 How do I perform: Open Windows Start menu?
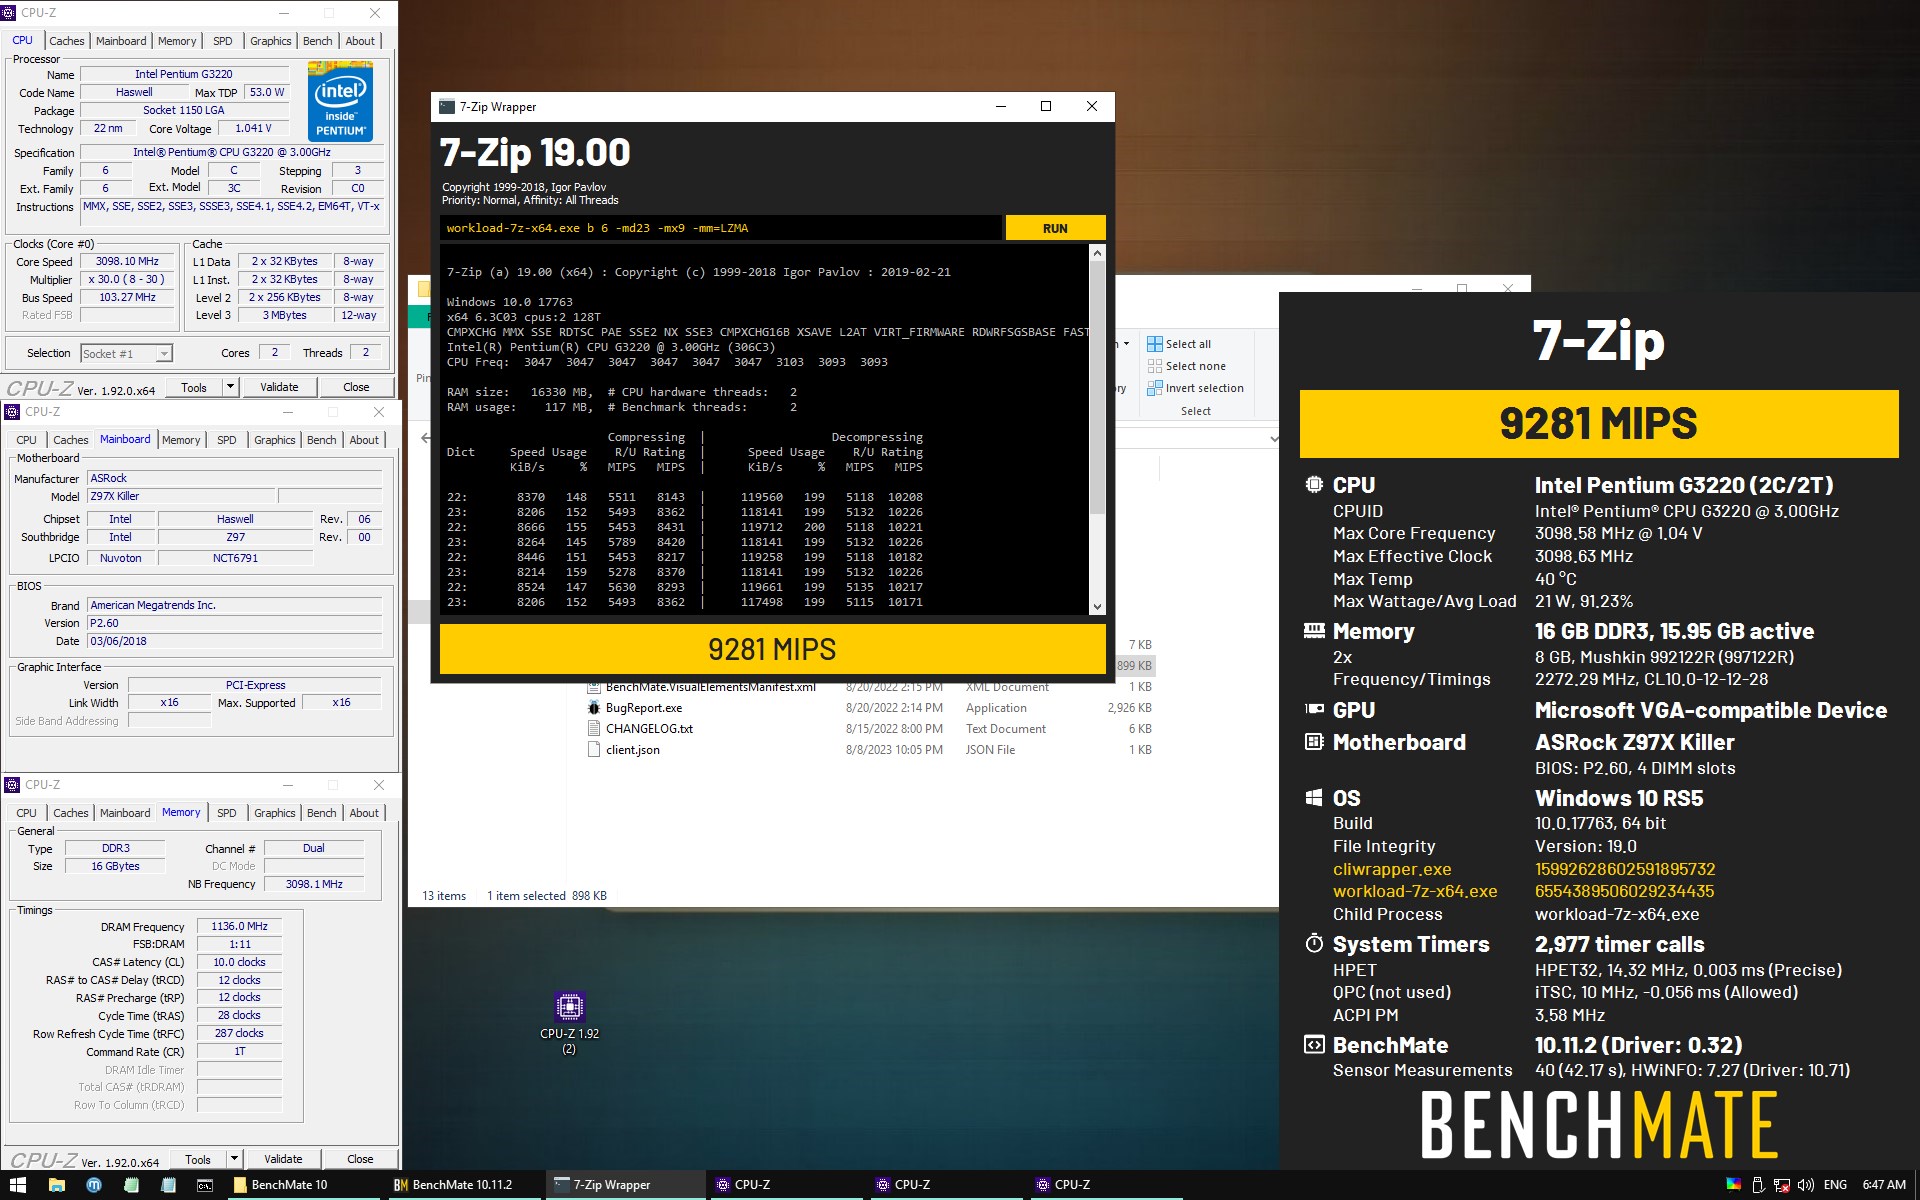tap(18, 1185)
